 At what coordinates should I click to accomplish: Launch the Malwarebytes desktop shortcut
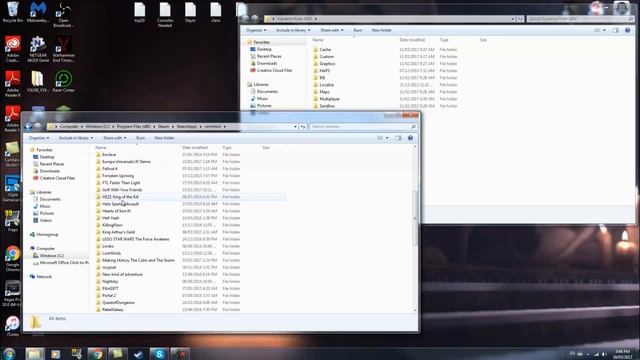pyautogui.click(x=38, y=12)
